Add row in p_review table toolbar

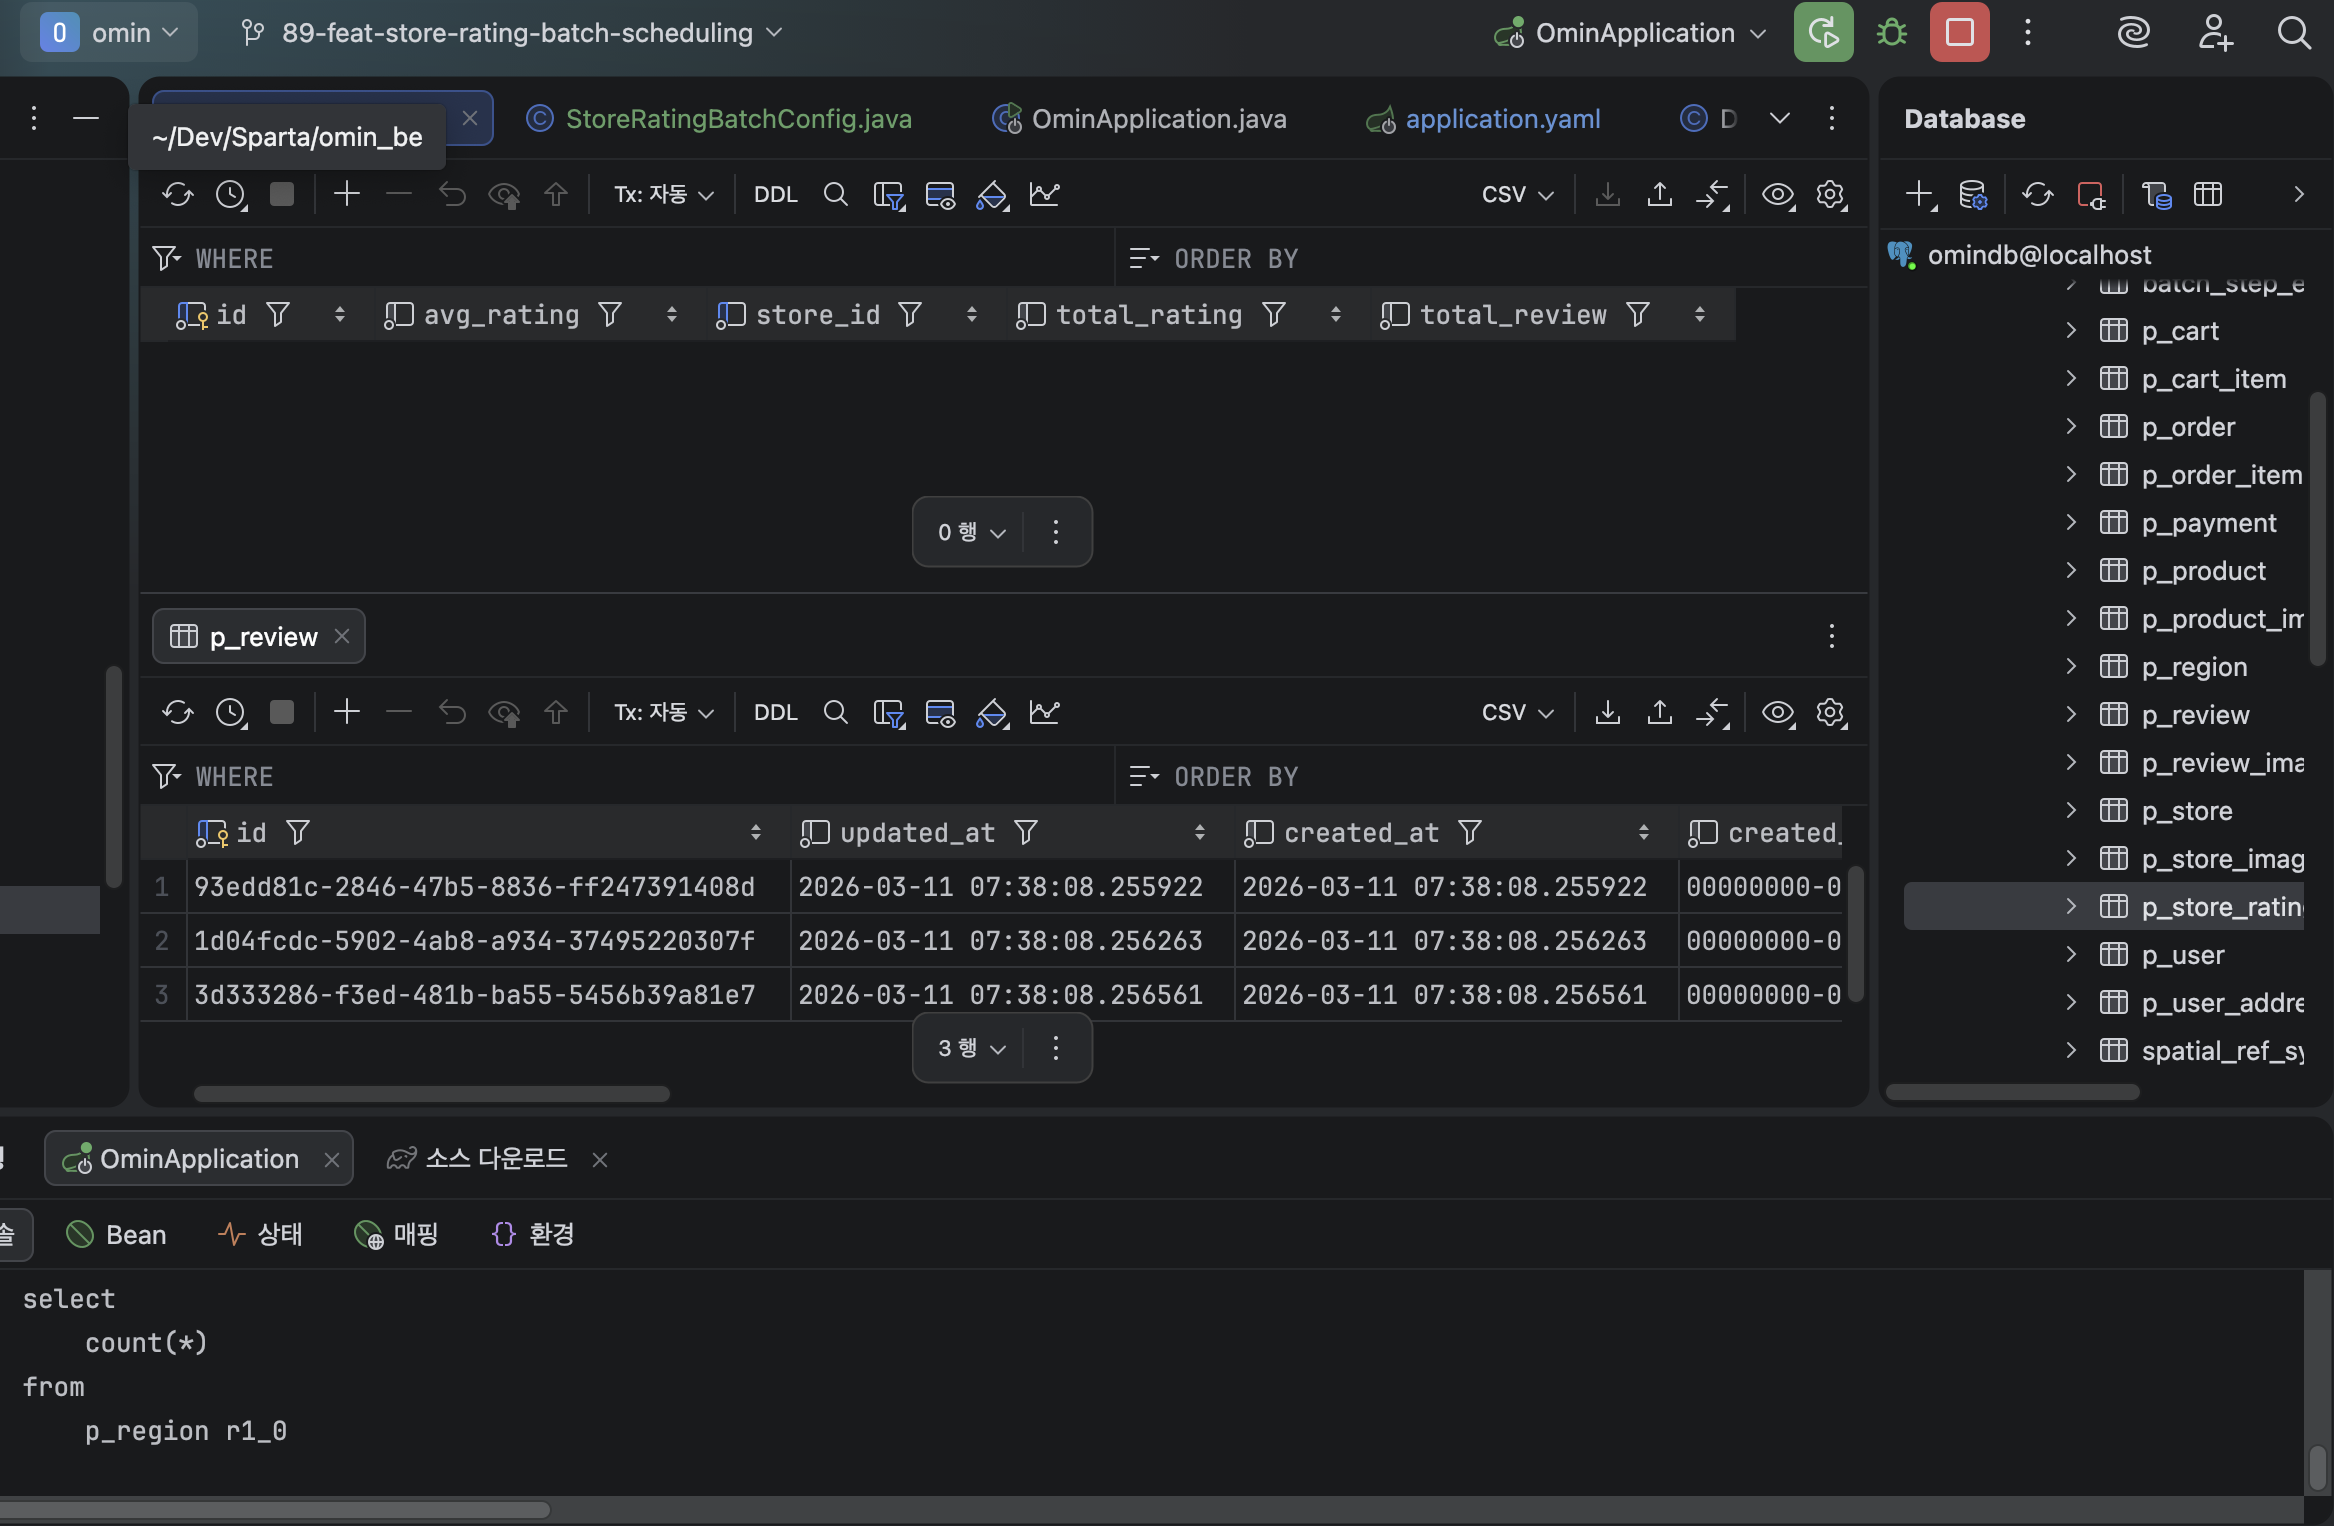(347, 712)
